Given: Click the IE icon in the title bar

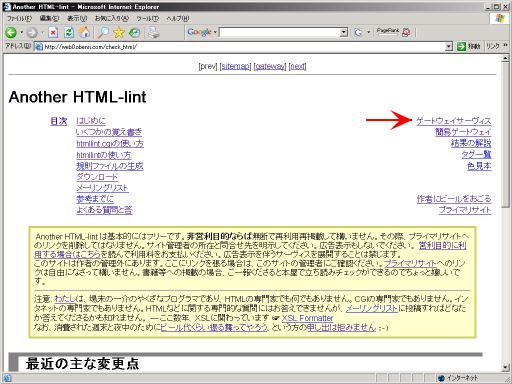Looking at the screenshot, I should click(7, 6).
